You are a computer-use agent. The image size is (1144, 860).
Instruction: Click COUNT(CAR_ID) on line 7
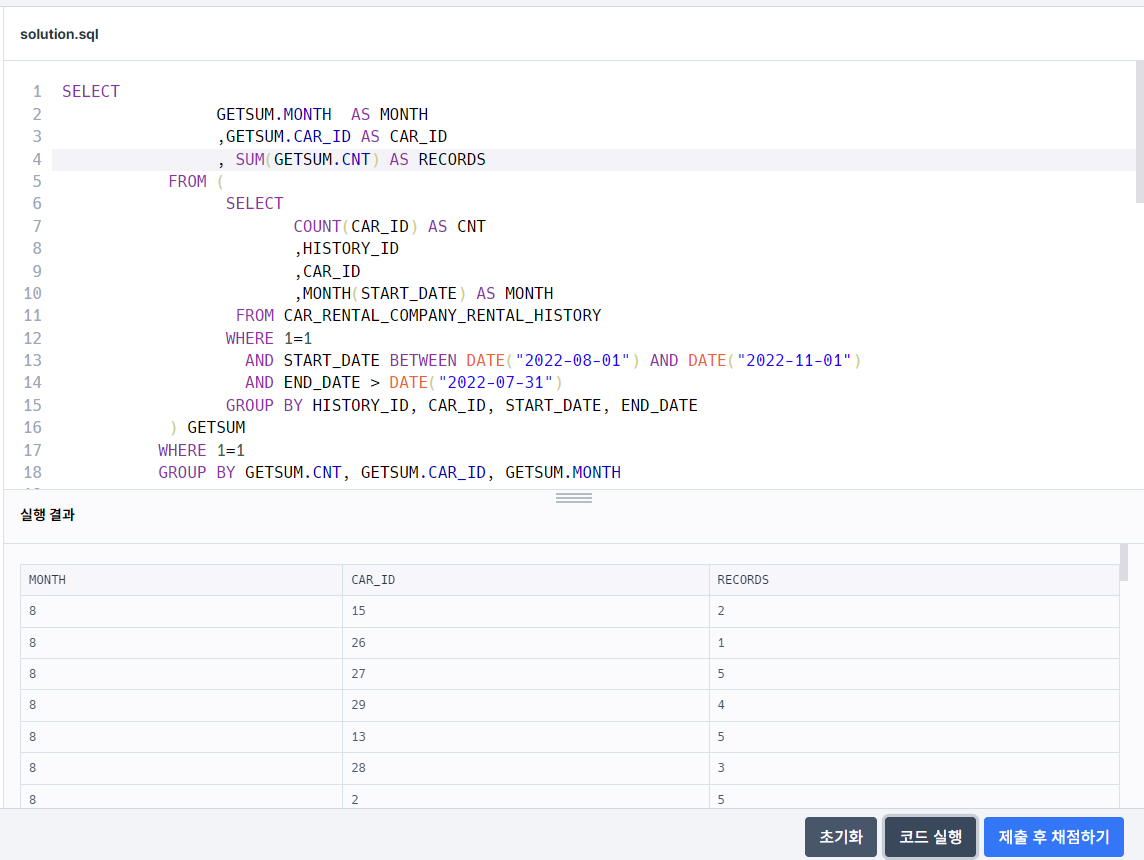[x=355, y=226]
